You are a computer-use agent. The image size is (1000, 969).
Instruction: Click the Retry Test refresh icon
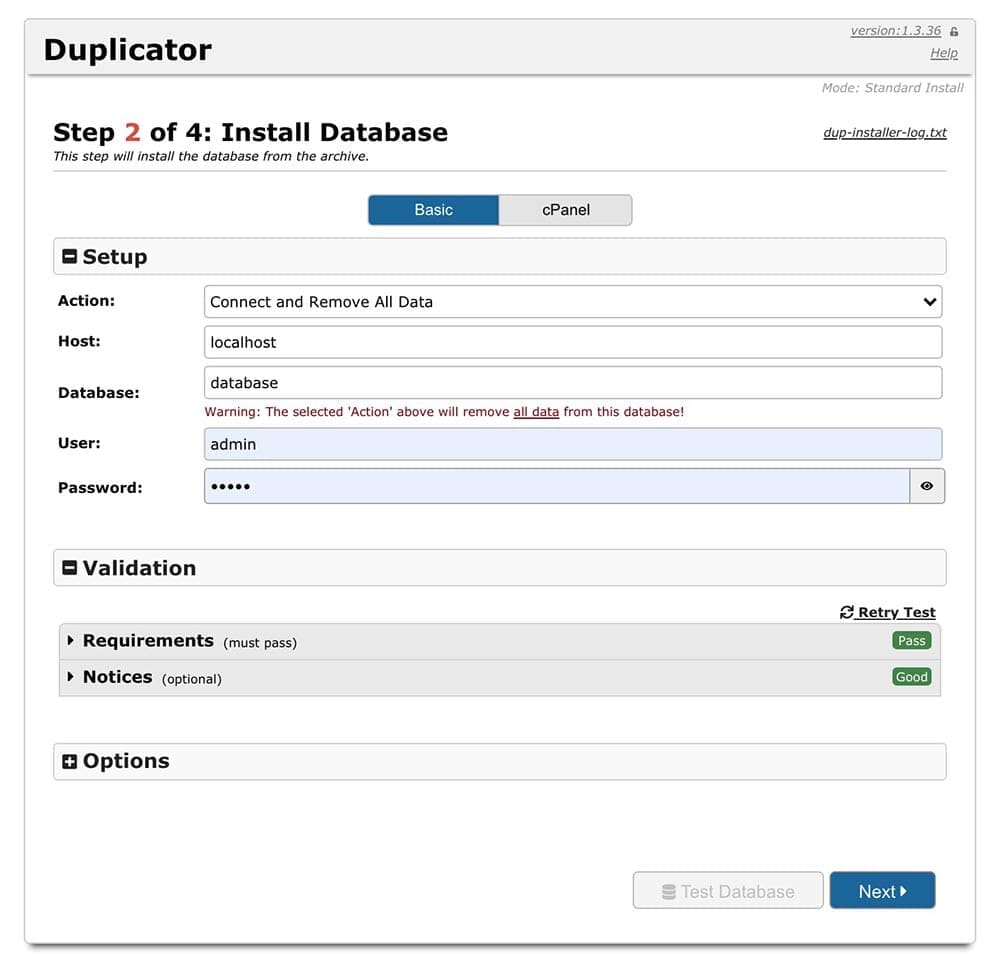point(846,612)
